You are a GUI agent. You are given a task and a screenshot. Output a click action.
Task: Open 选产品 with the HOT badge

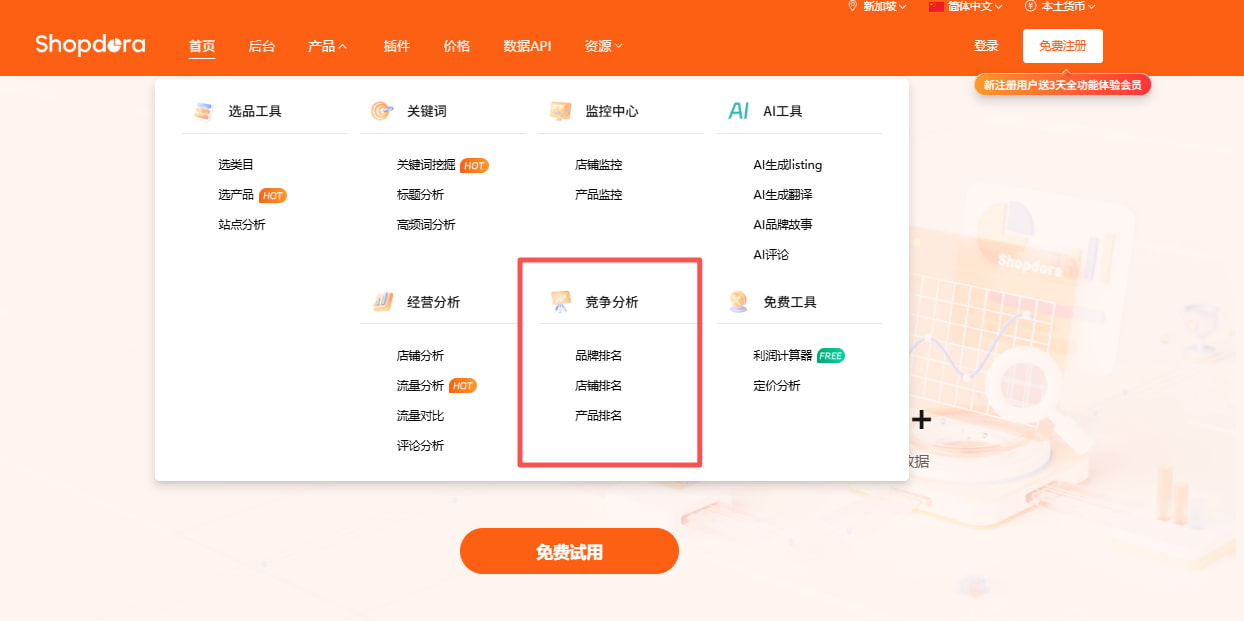coord(236,194)
